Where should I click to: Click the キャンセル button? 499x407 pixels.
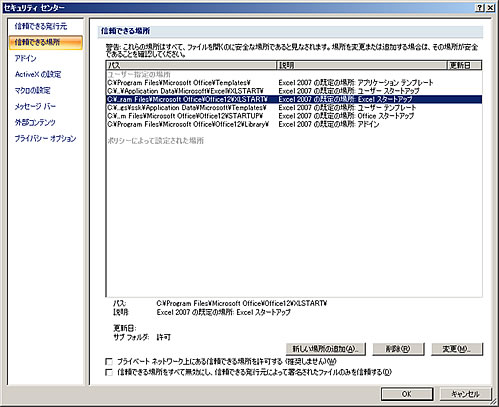tap(465, 394)
